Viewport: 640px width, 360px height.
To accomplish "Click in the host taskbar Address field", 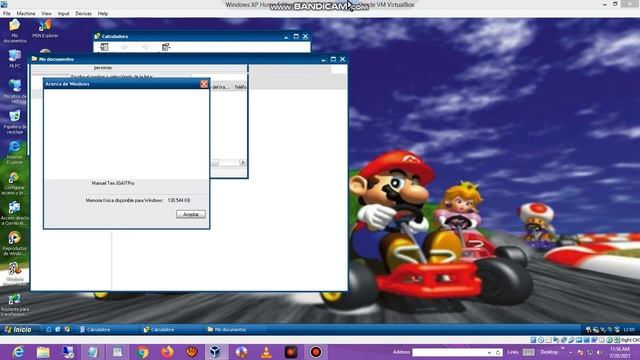I will click(449, 352).
